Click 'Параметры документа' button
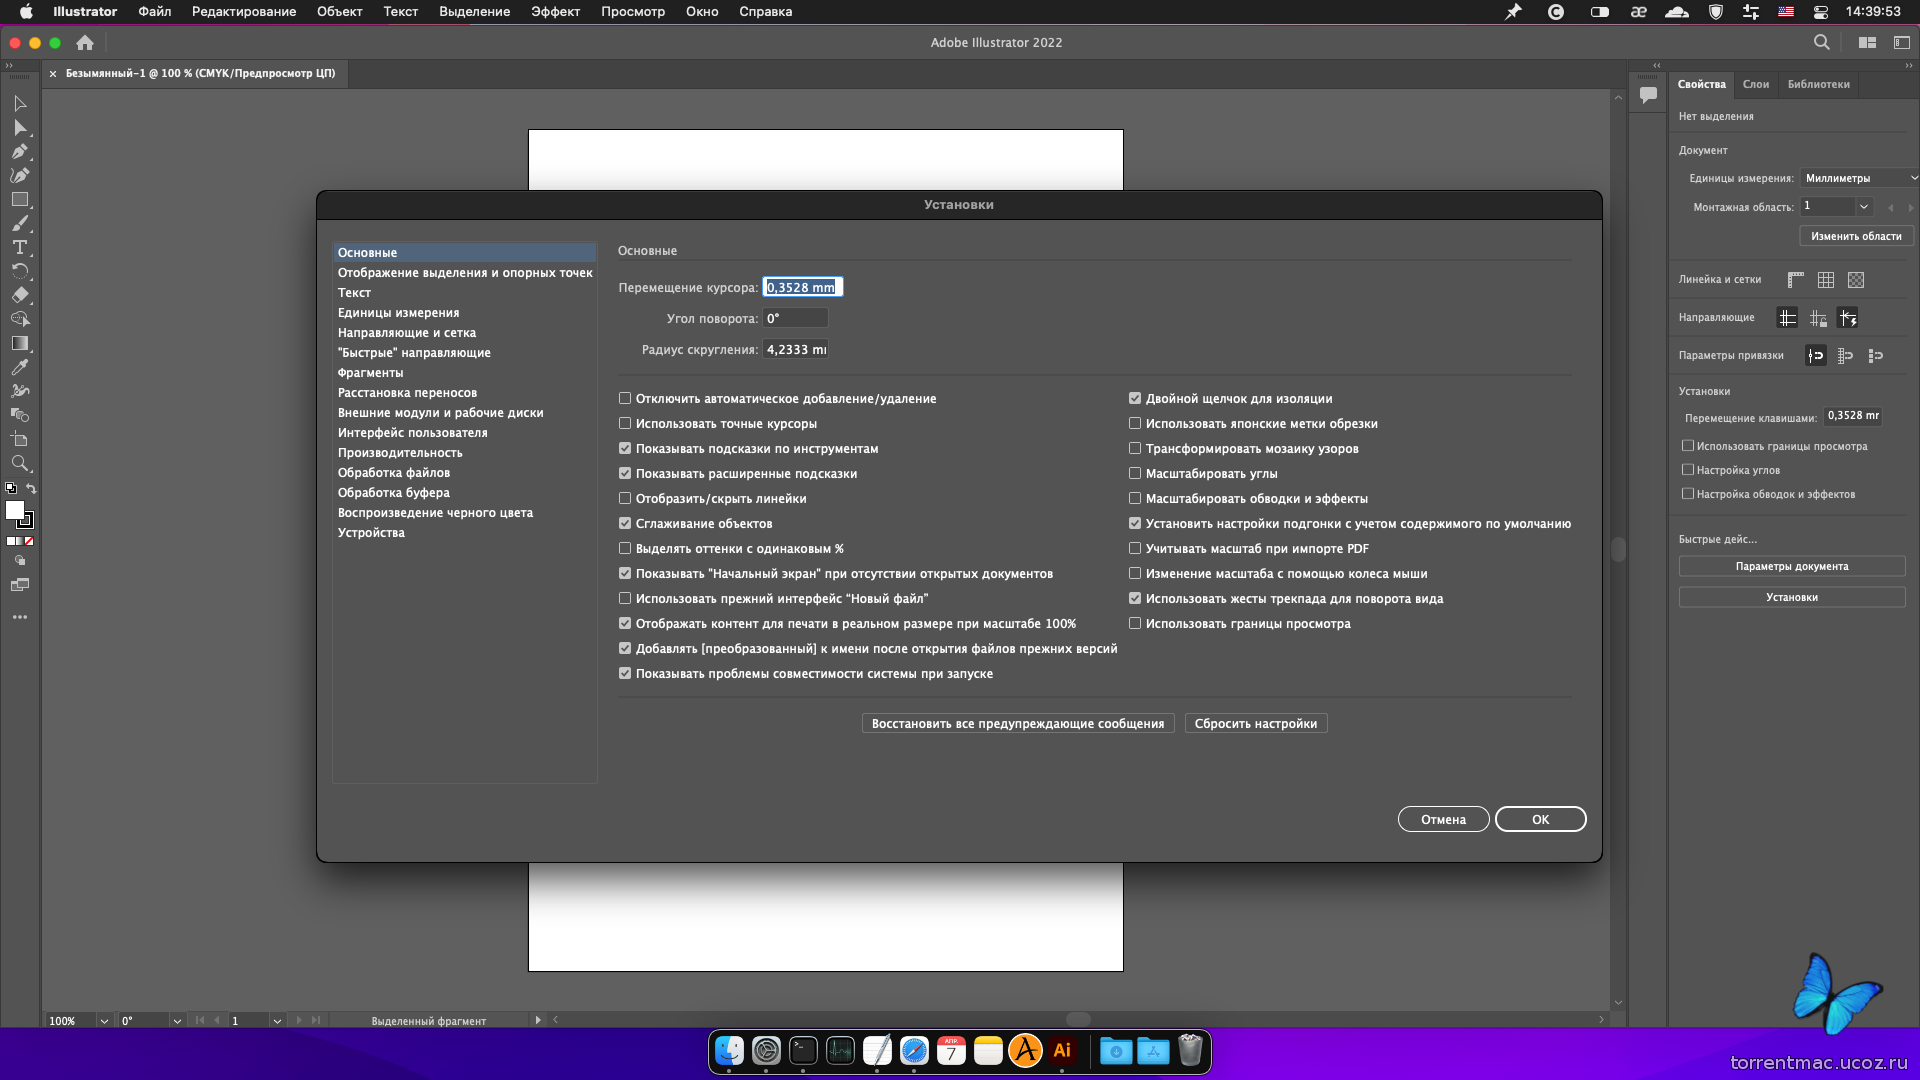This screenshot has height=1080, width=1920. (x=1792, y=566)
